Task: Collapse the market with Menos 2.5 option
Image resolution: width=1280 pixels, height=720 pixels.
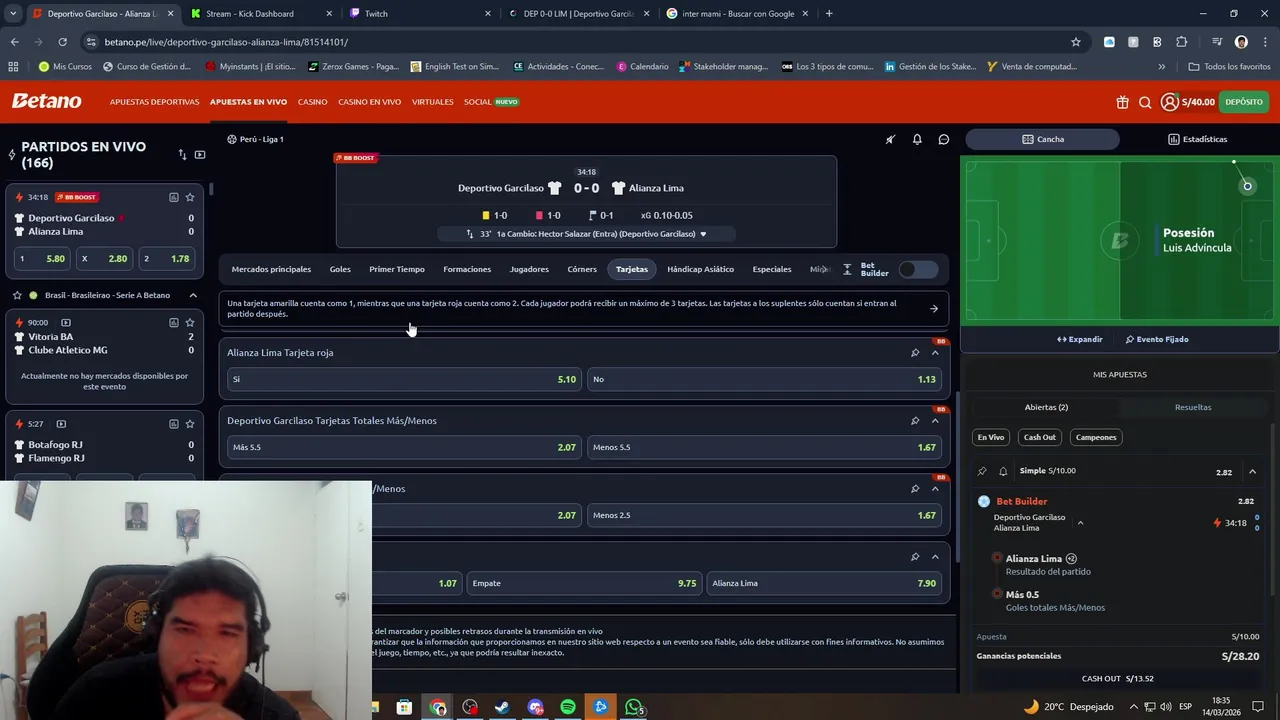Action: pos(935,489)
